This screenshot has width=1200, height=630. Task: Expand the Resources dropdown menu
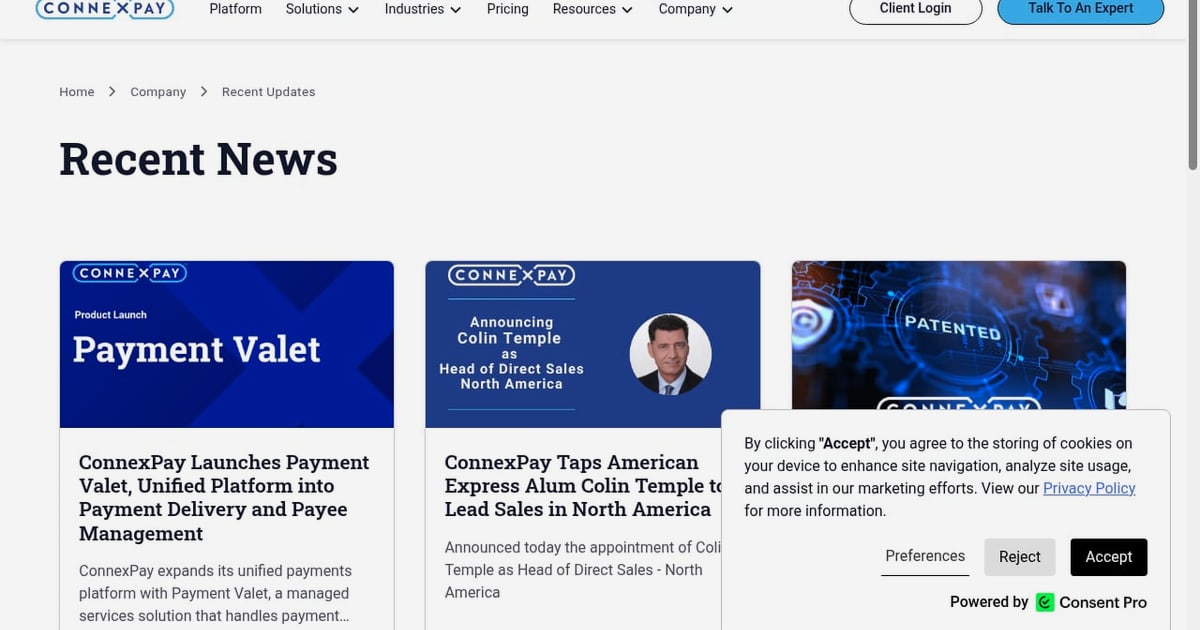593,9
